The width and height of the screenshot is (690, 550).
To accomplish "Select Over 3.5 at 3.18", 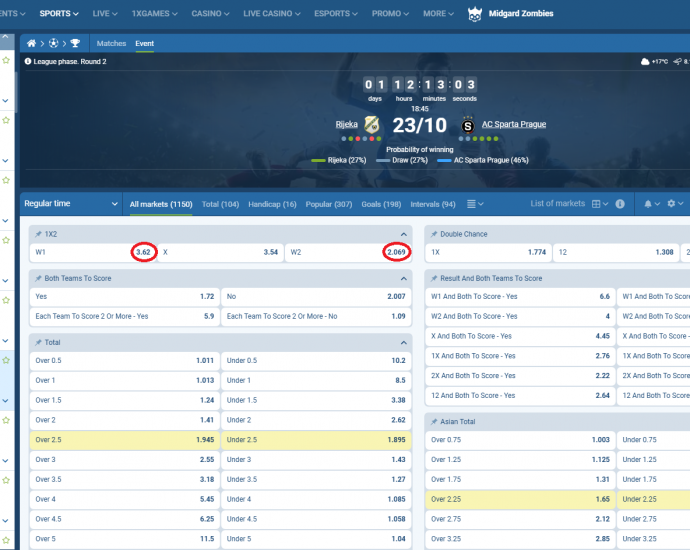I will click(125, 480).
